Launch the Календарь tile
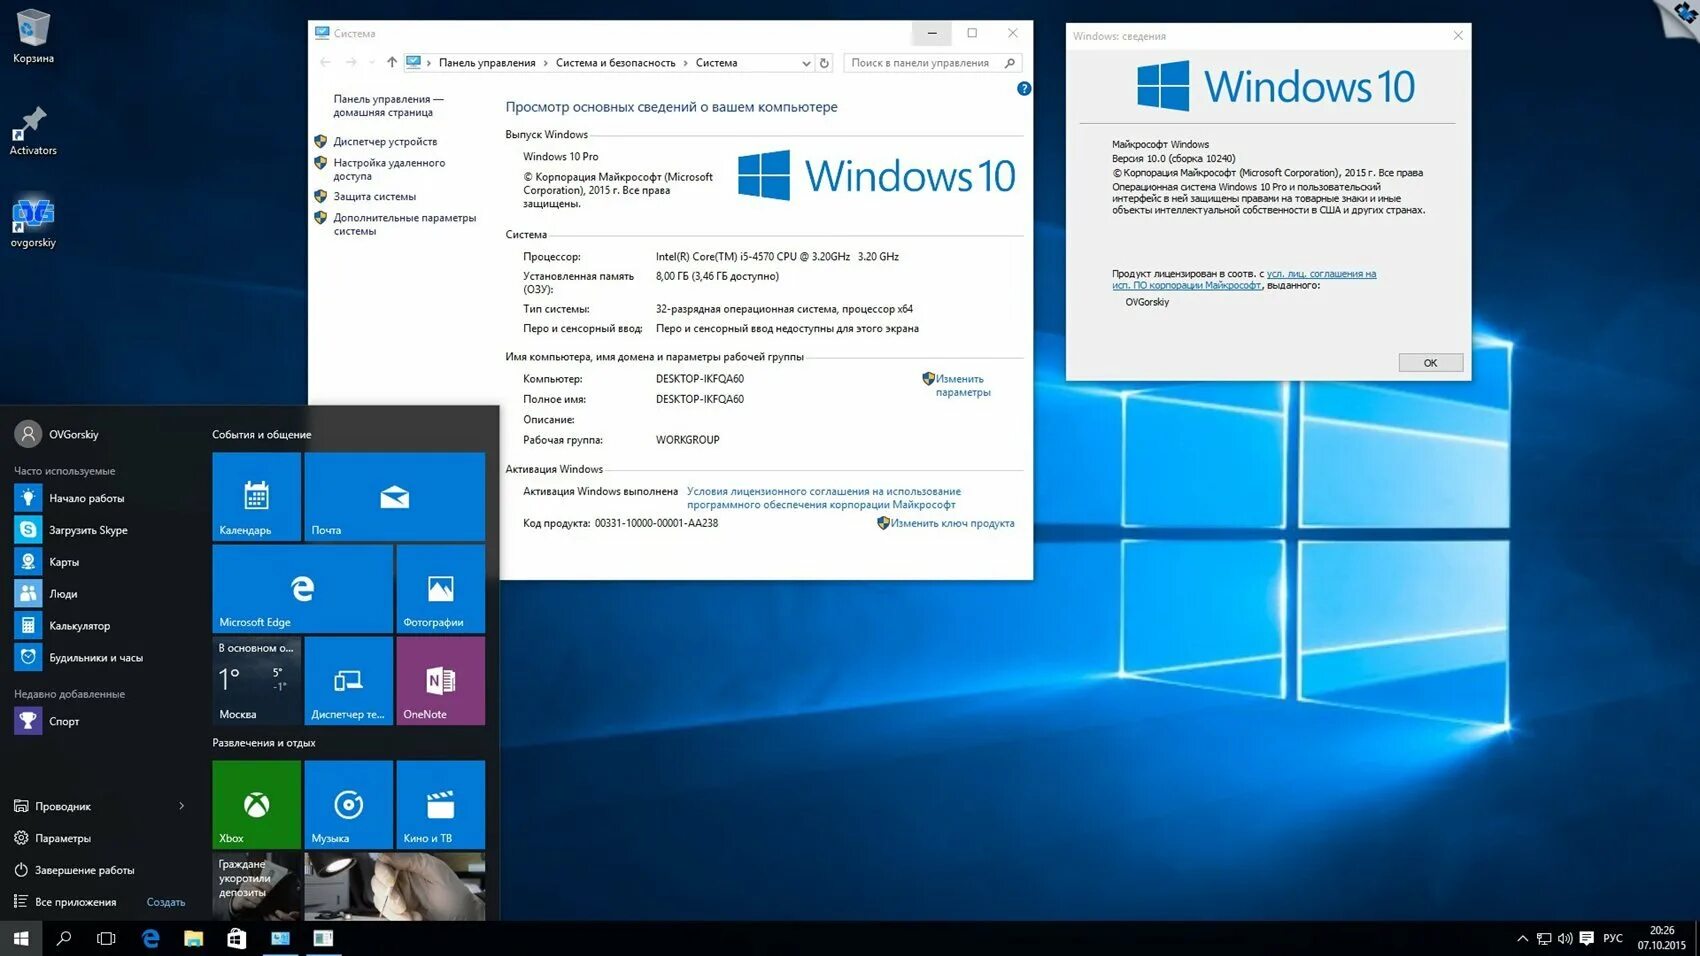Viewport: 1700px width, 956px height. coord(255,496)
